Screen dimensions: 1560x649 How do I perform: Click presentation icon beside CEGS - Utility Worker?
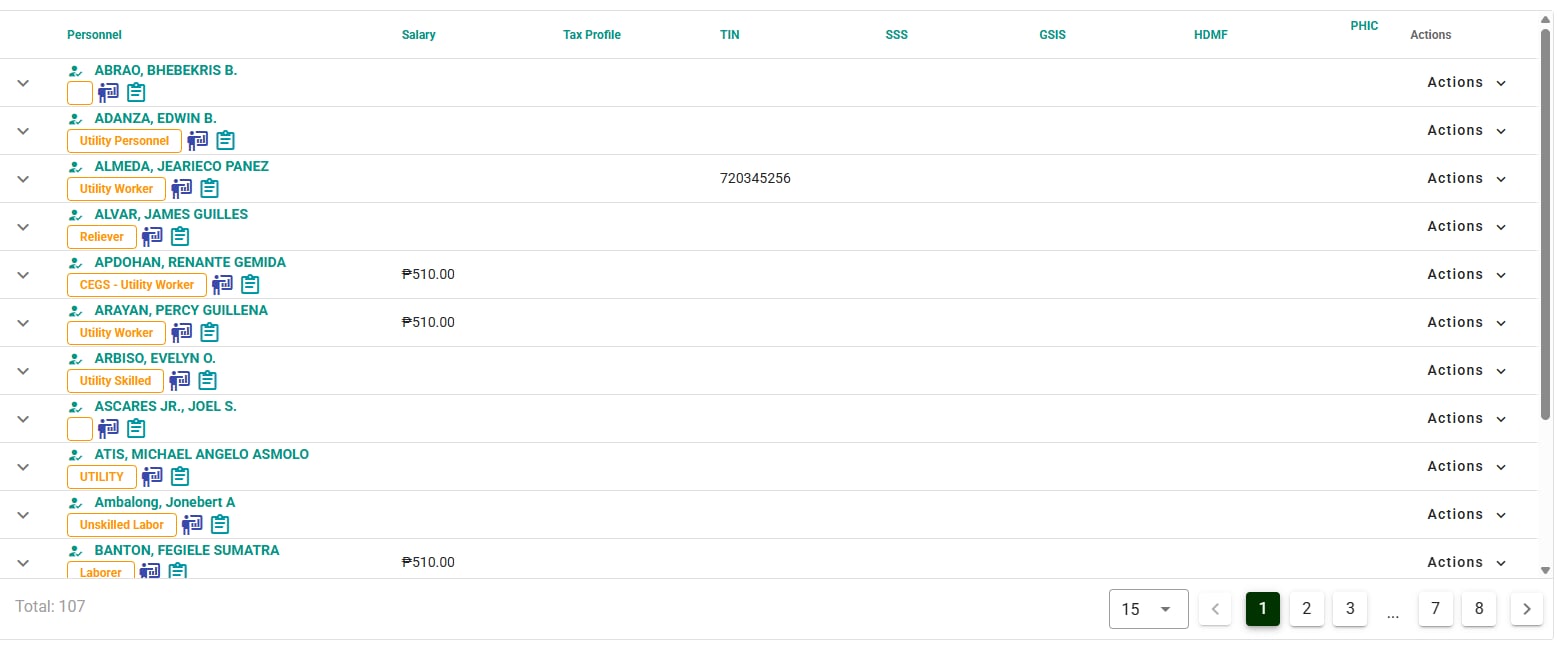coord(222,285)
